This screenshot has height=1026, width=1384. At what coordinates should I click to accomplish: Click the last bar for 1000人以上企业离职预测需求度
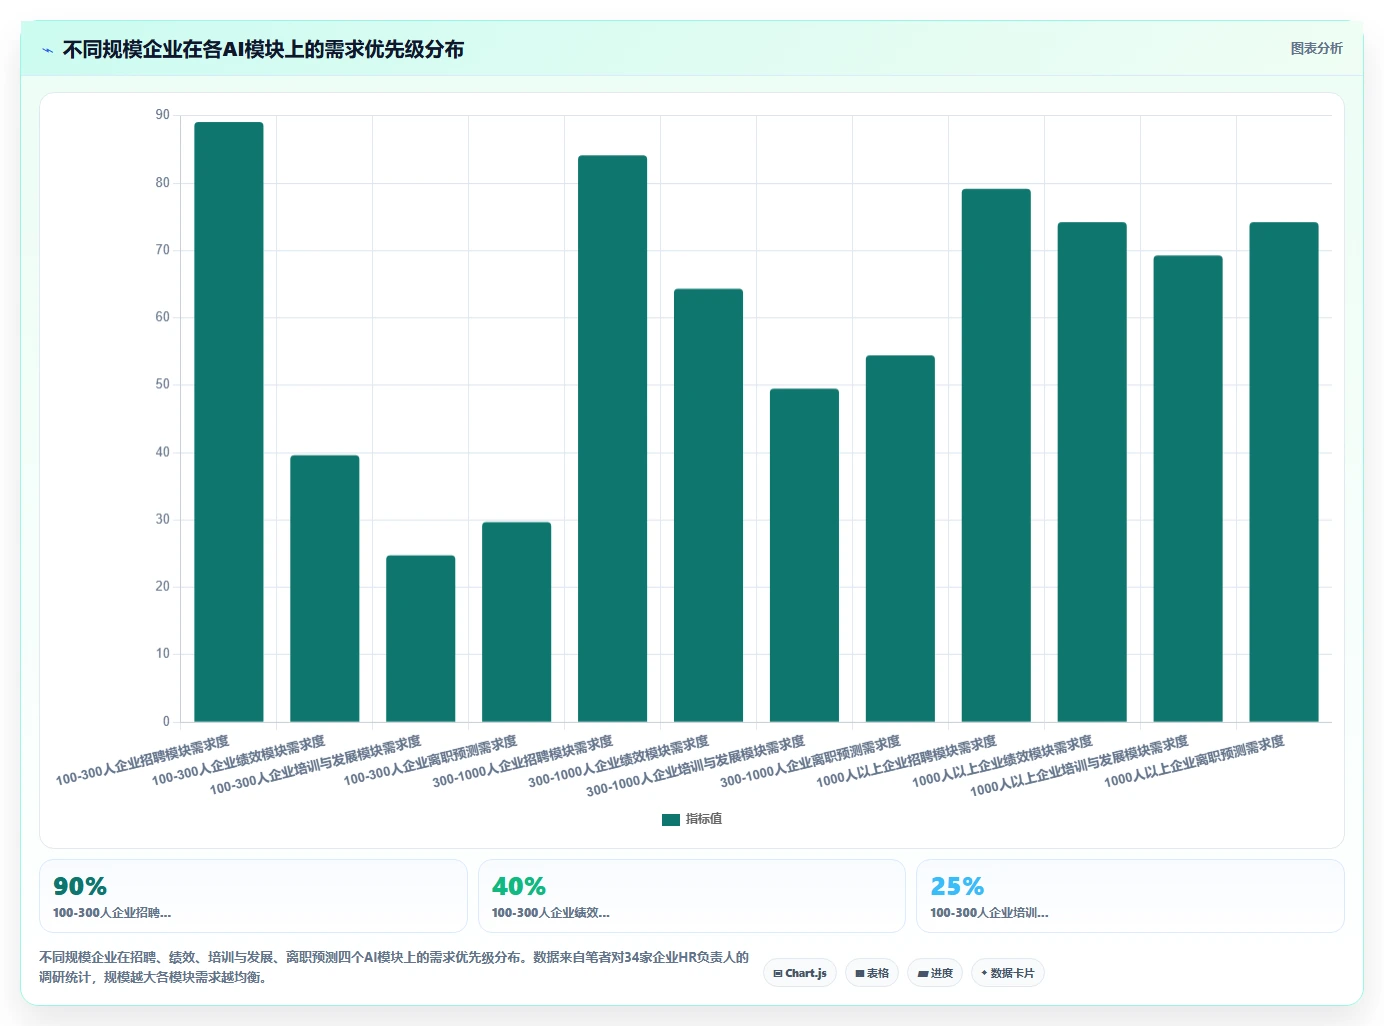coord(1284,472)
